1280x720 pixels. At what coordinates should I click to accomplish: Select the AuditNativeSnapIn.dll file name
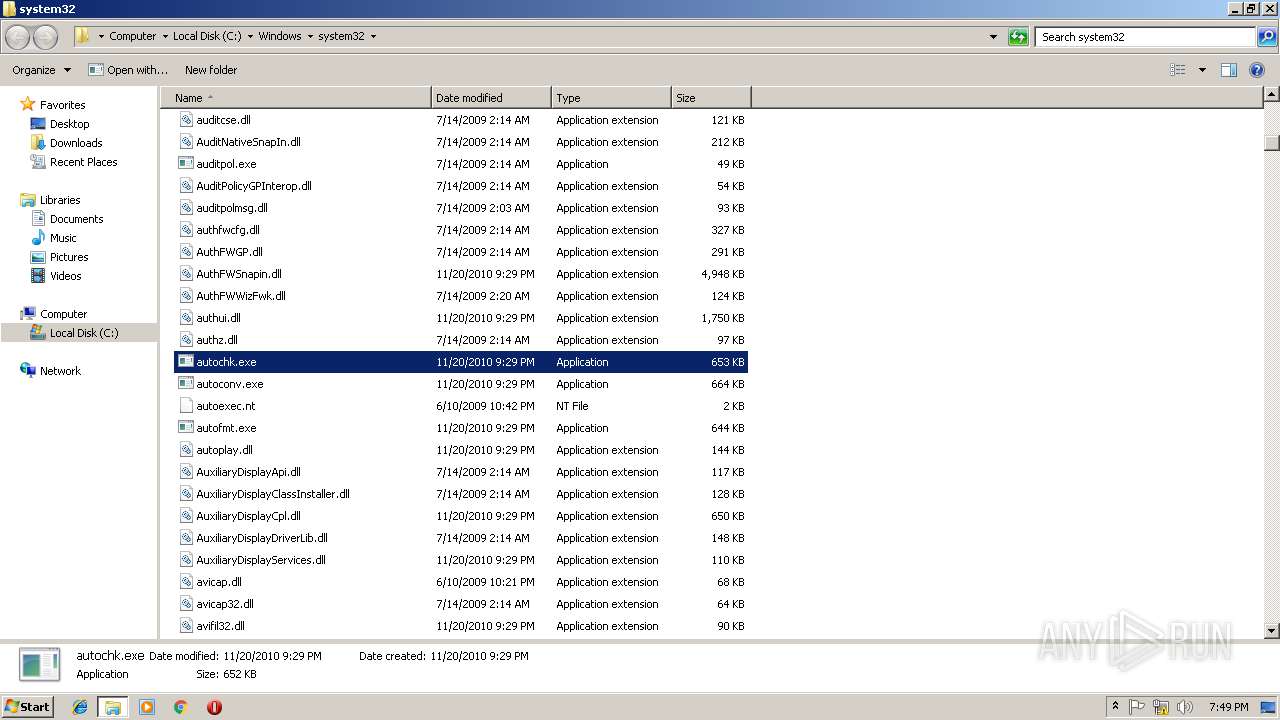[x=248, y=142]
